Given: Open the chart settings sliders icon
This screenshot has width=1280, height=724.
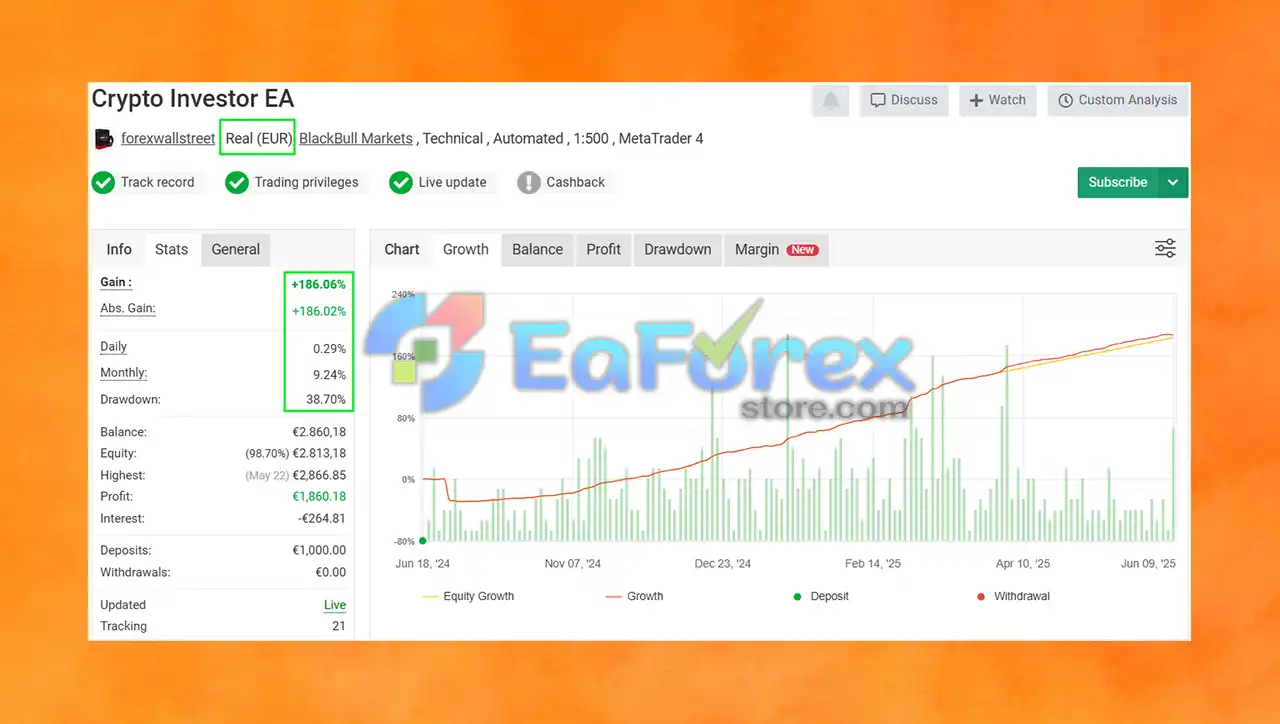Looking at the screenshot, I should [x=1165, y=249].
